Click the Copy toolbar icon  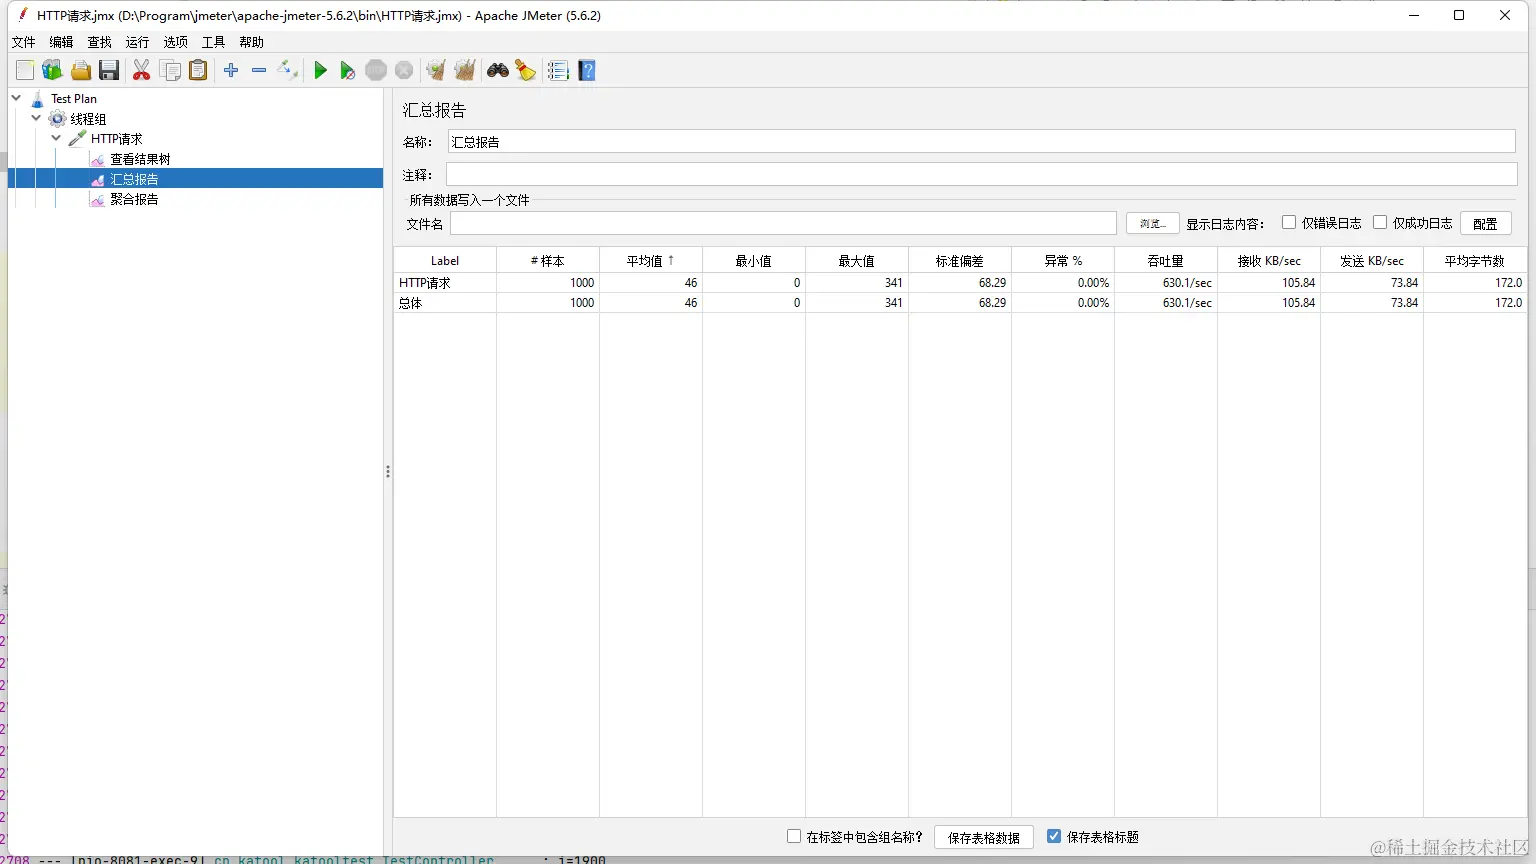click(x=171, y=70)
